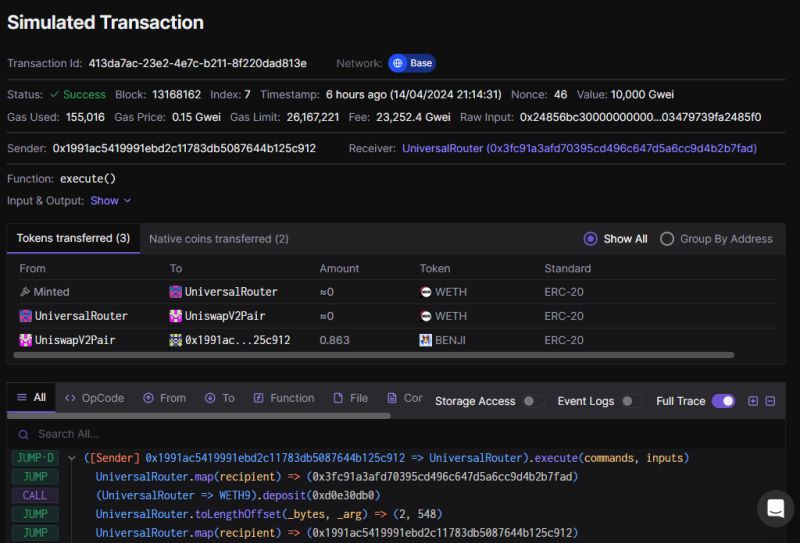Switch to Tokens transferred (3) tab
Screen dimensions: 800x543
pyautogui.click(x=73, y=238)
